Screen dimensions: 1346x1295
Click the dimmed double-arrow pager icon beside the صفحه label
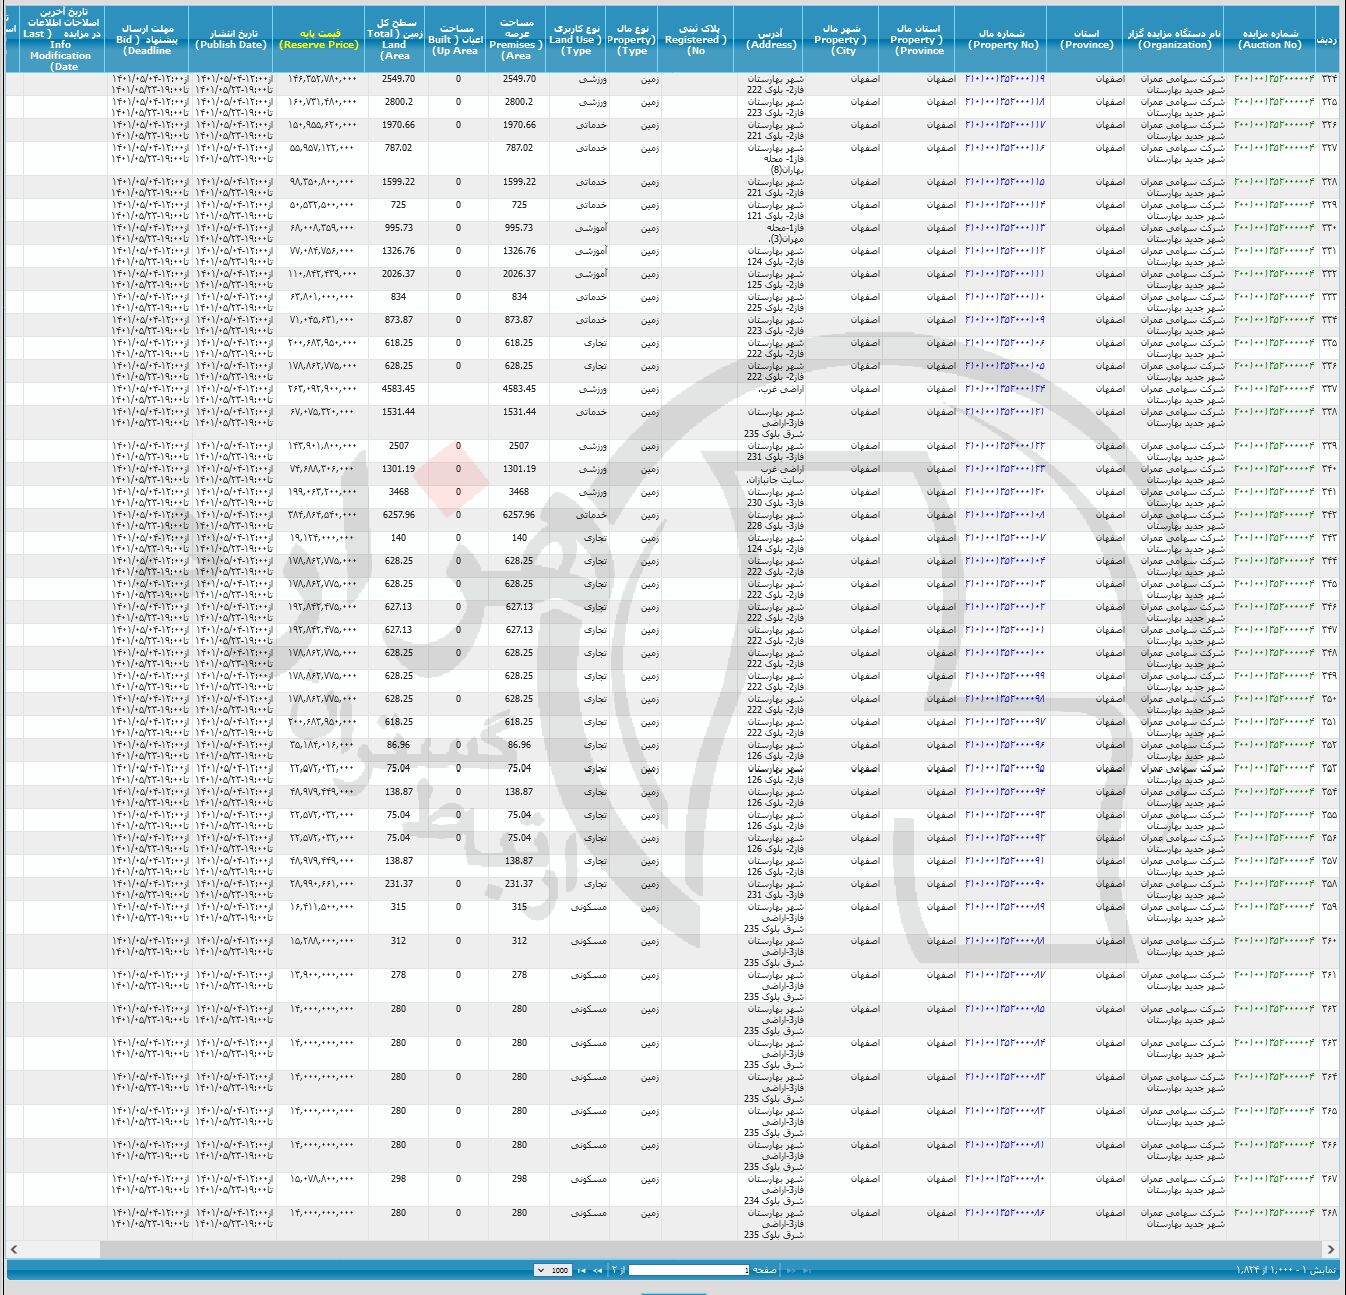790,1270
